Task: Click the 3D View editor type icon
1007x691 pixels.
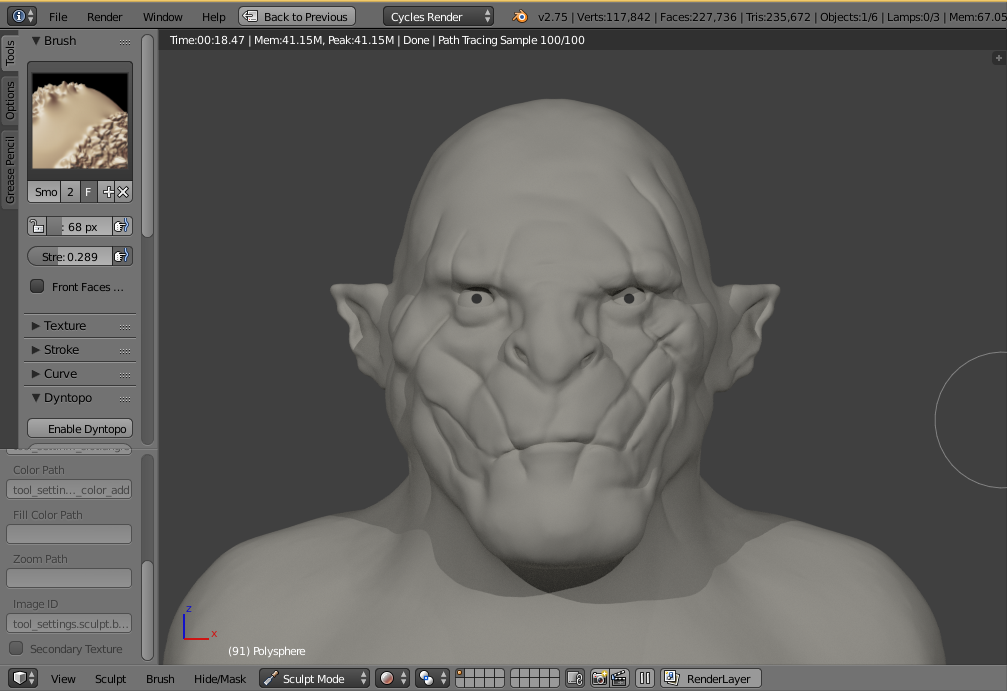Action: pos(19,679)
